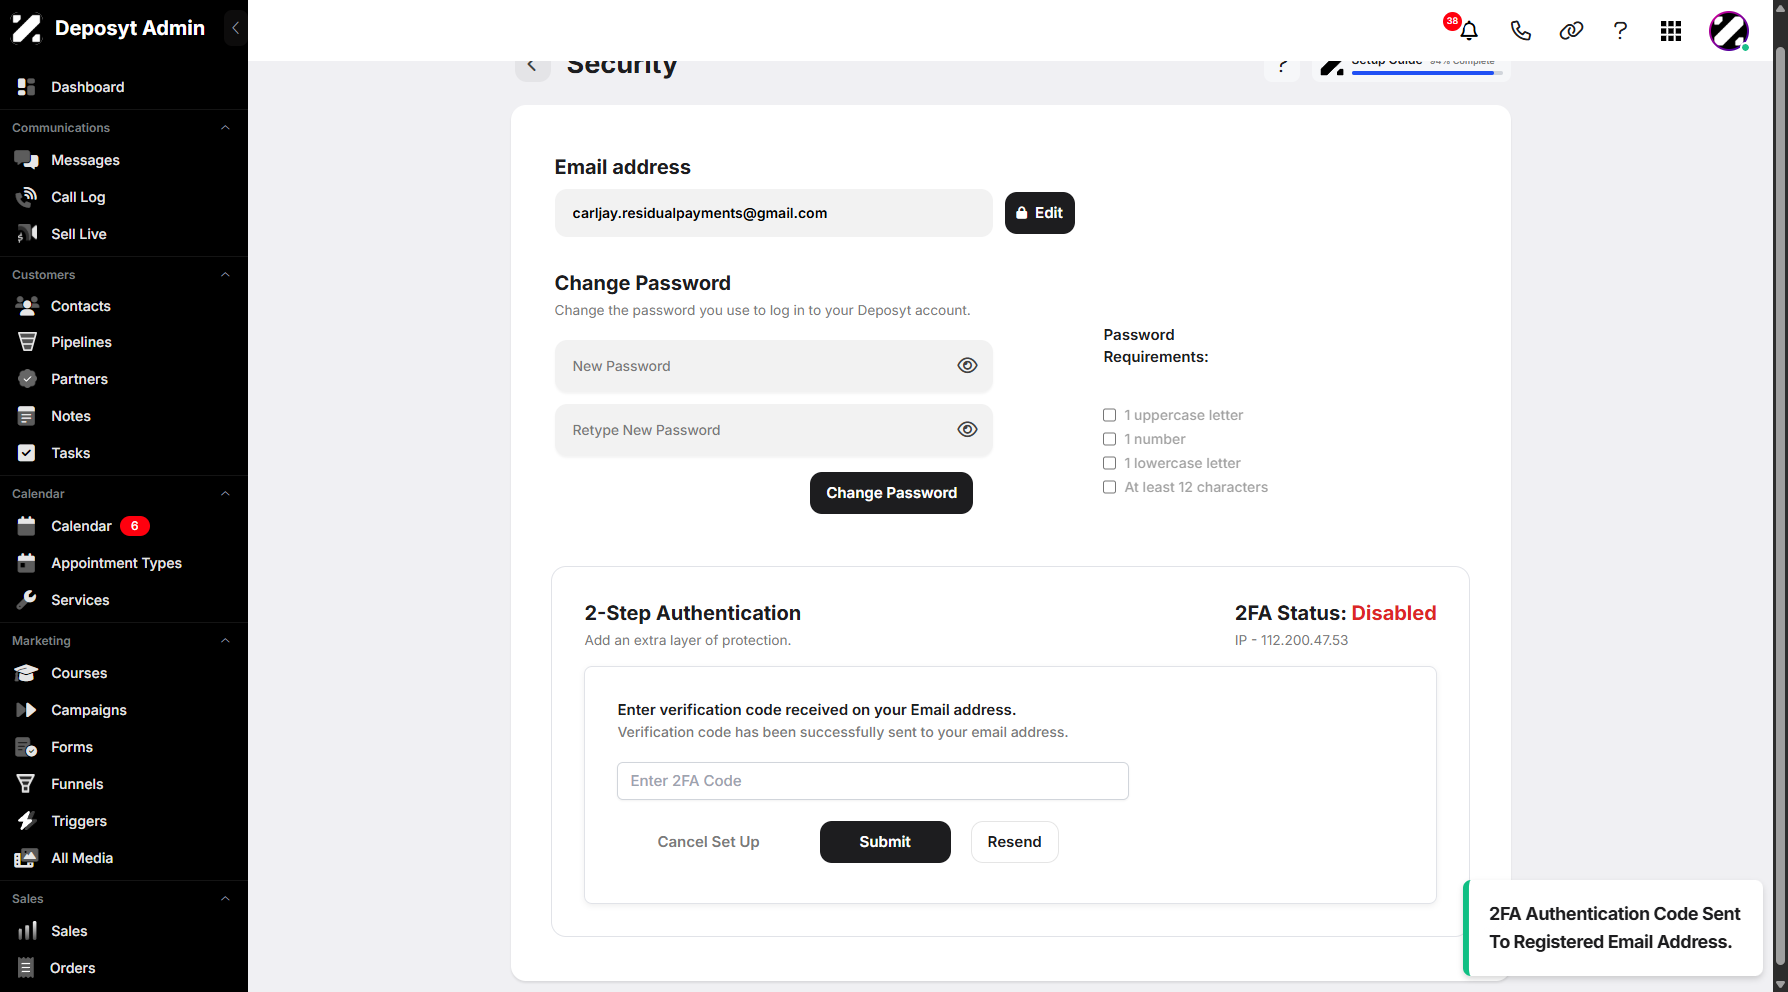Open the user profile avatar

tap(1729, 31)
